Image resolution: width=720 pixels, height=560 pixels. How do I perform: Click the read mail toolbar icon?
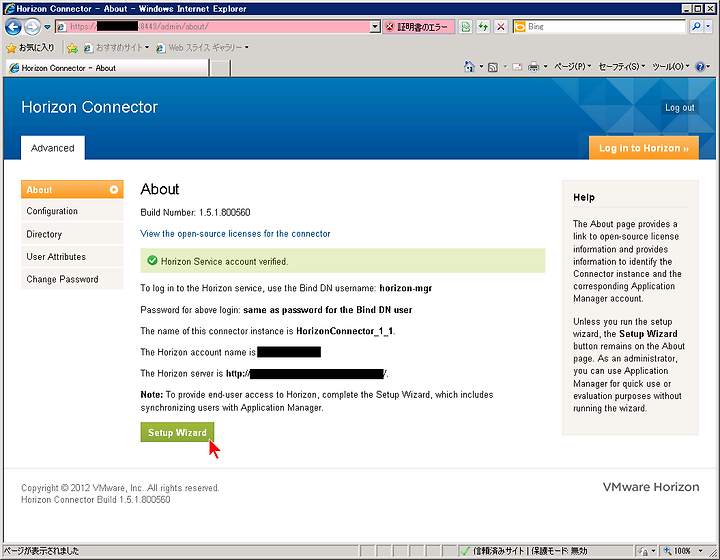(x=518, y=67)
